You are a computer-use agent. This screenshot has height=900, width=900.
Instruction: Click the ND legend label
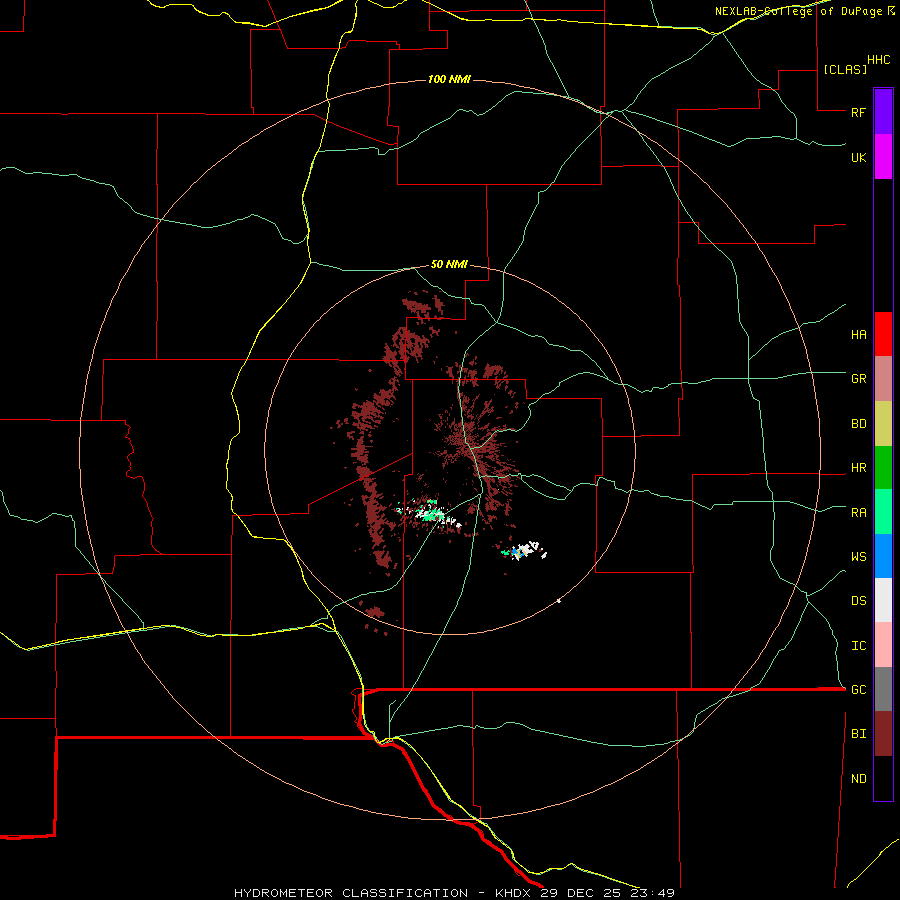[x=859, y=779]
